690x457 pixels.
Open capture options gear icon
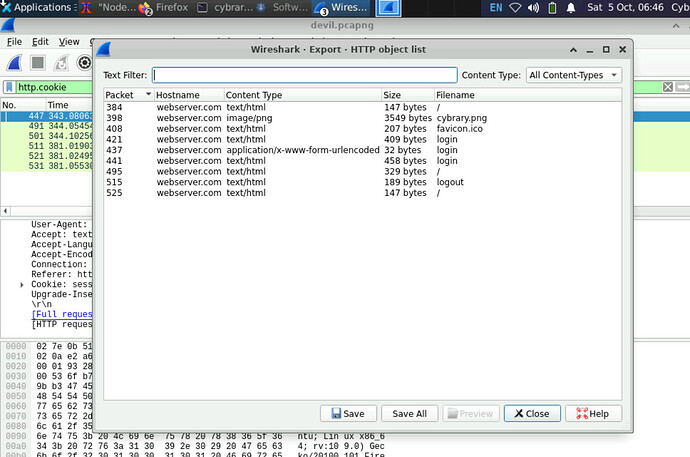click(x=85, y=63)
